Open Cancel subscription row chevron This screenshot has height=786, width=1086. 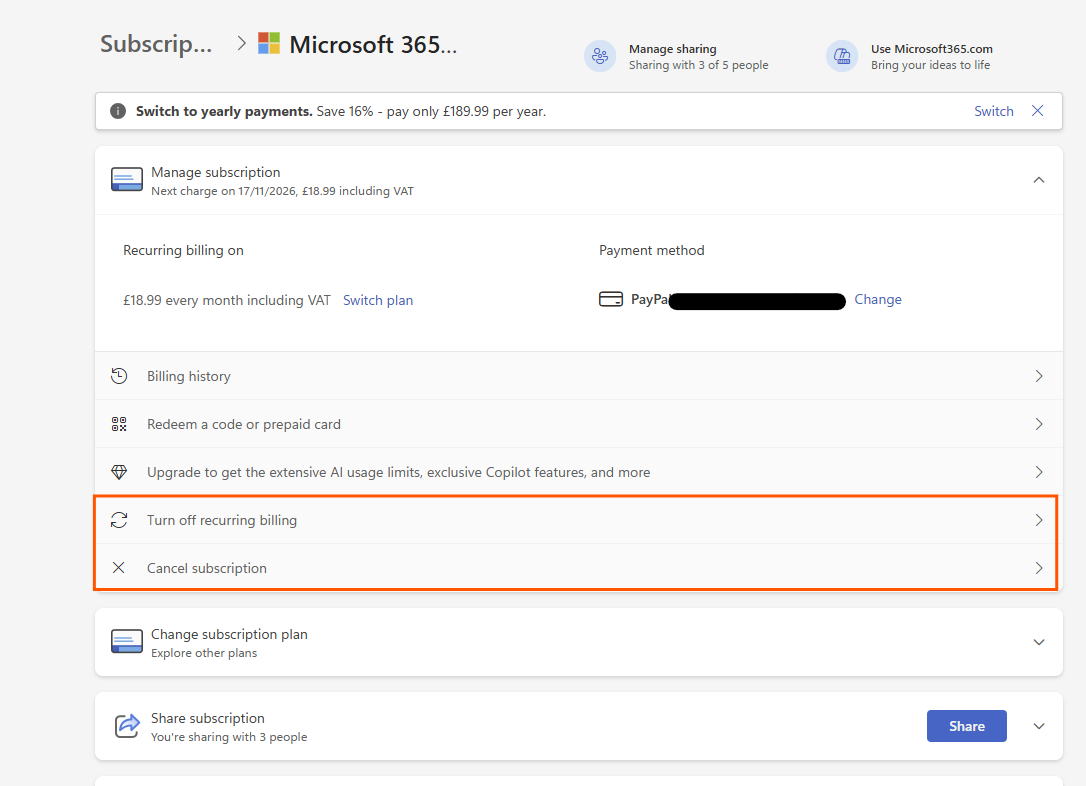(1039, 568)
